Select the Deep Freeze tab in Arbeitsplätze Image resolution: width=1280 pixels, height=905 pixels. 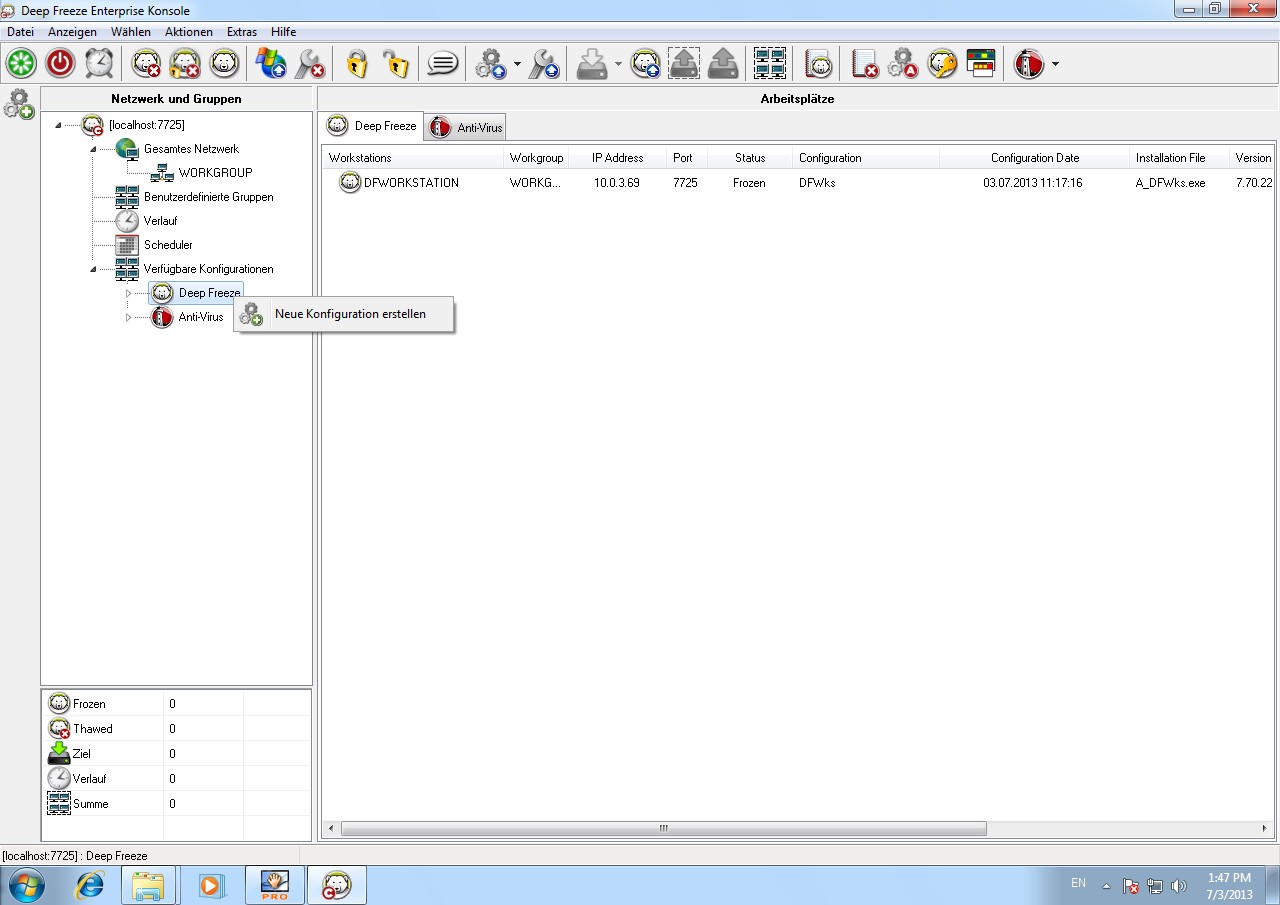click(373, 126)
